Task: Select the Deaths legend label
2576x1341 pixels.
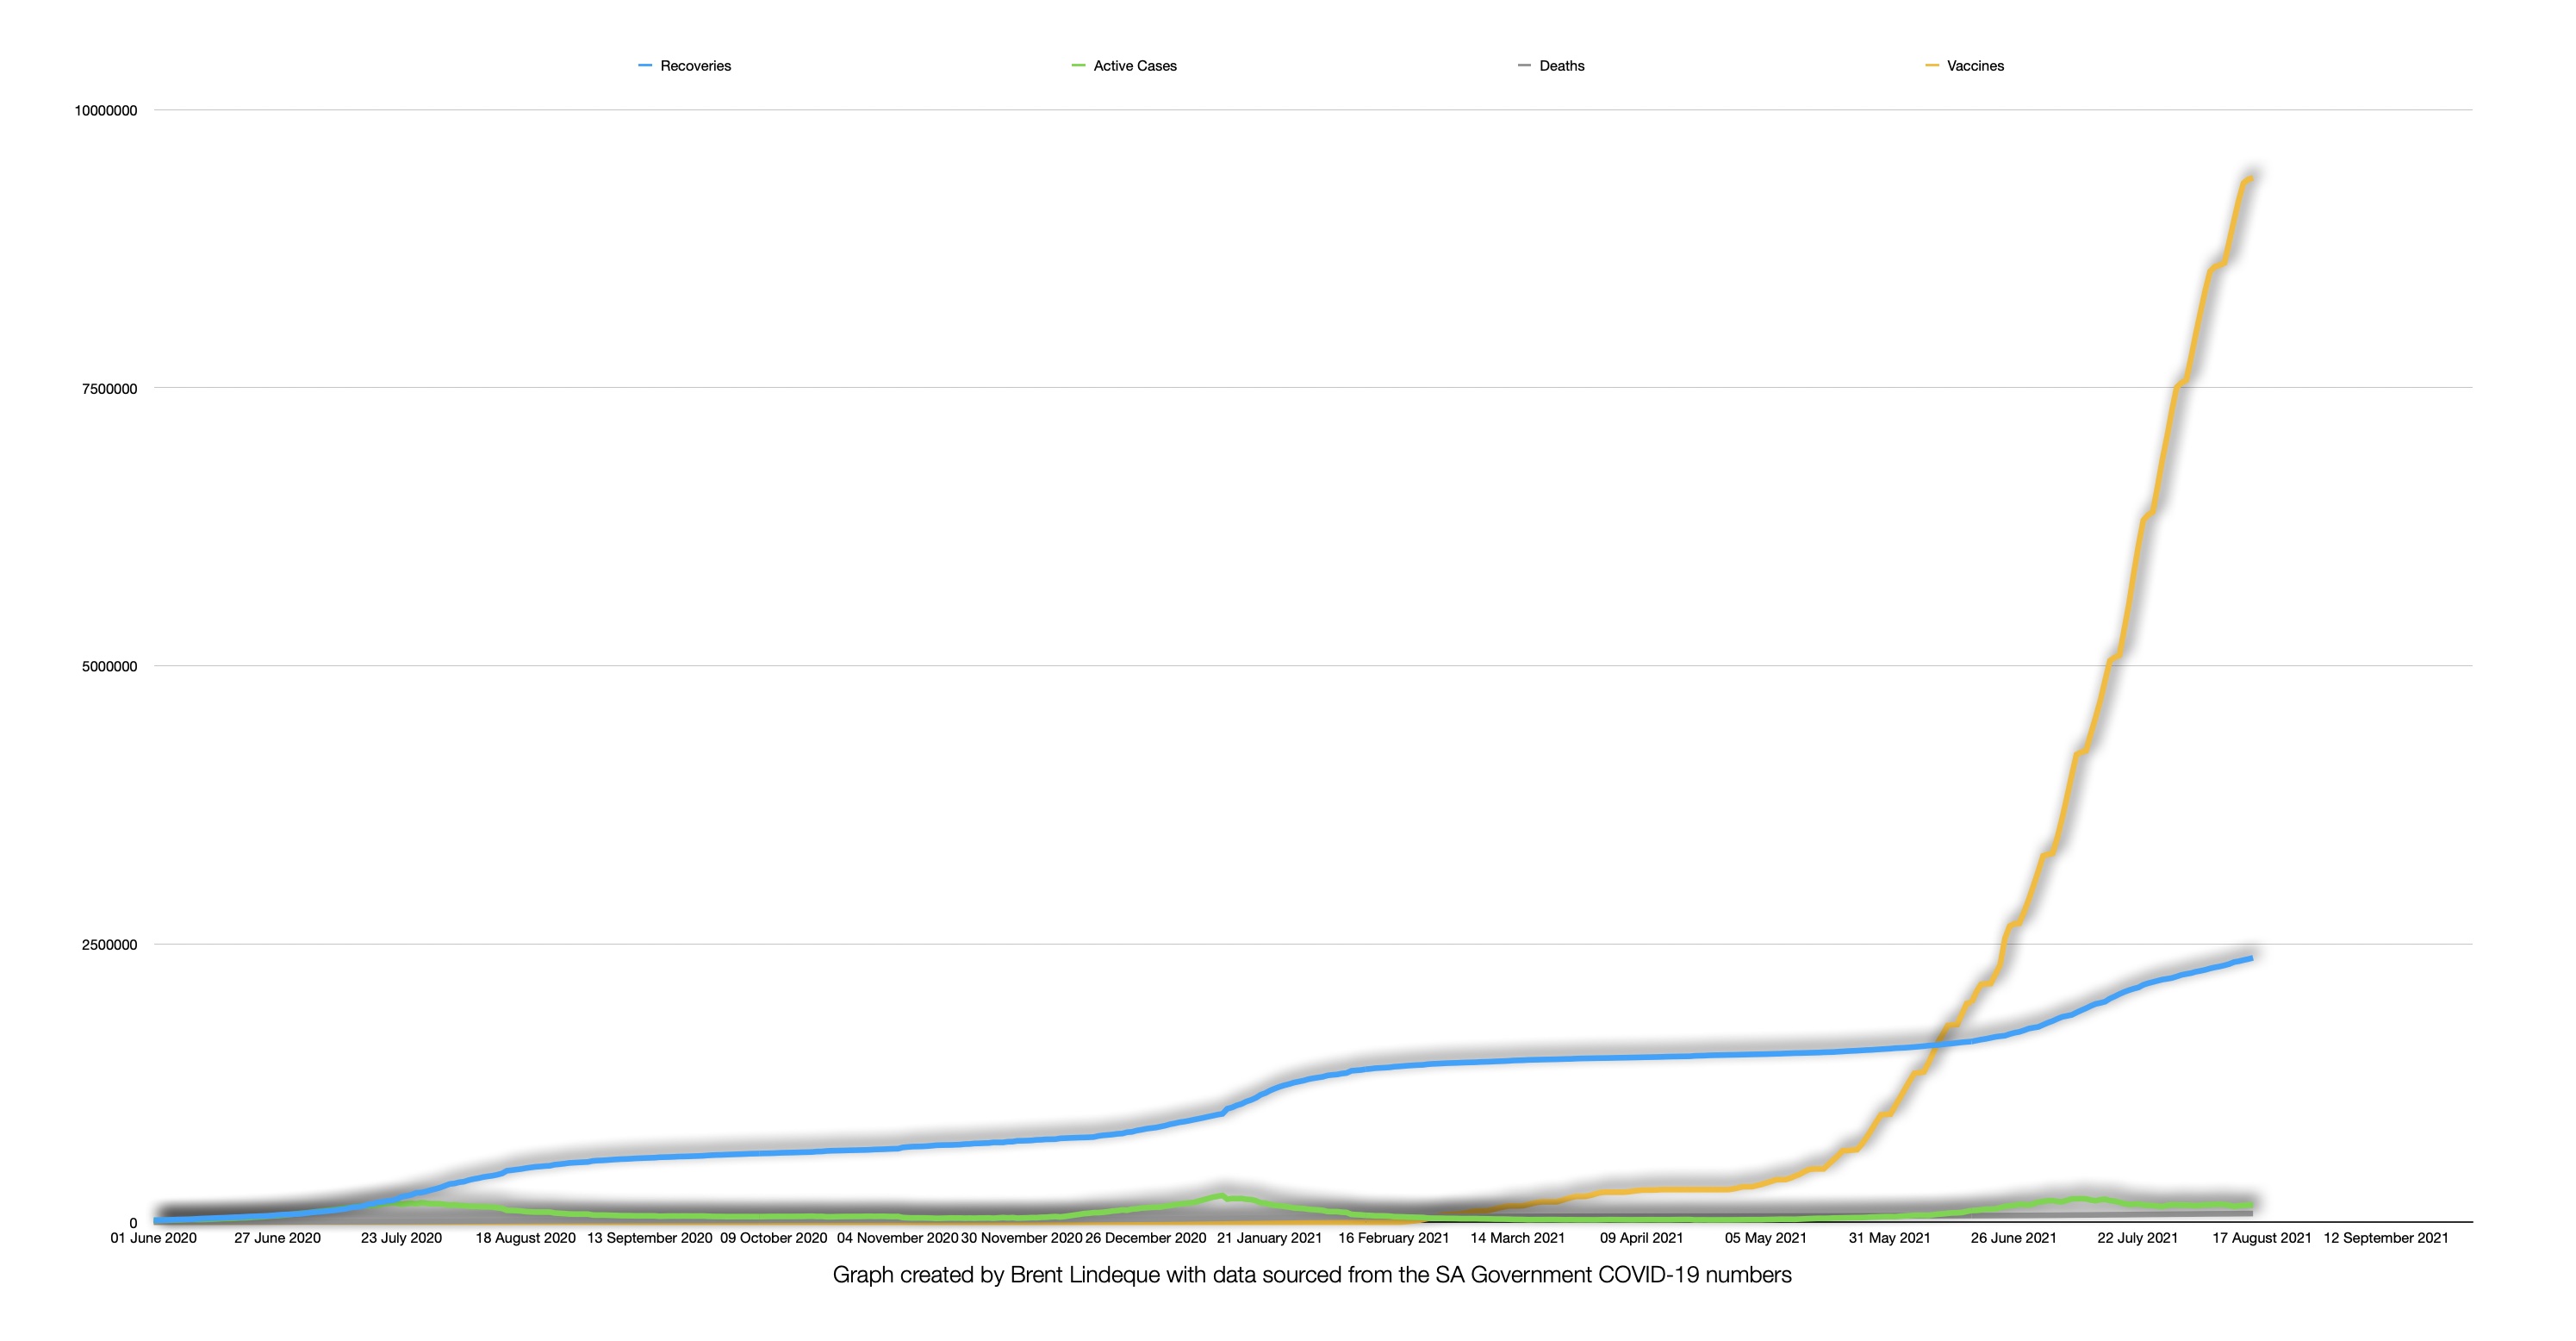Action: (x=1561, y=66)
